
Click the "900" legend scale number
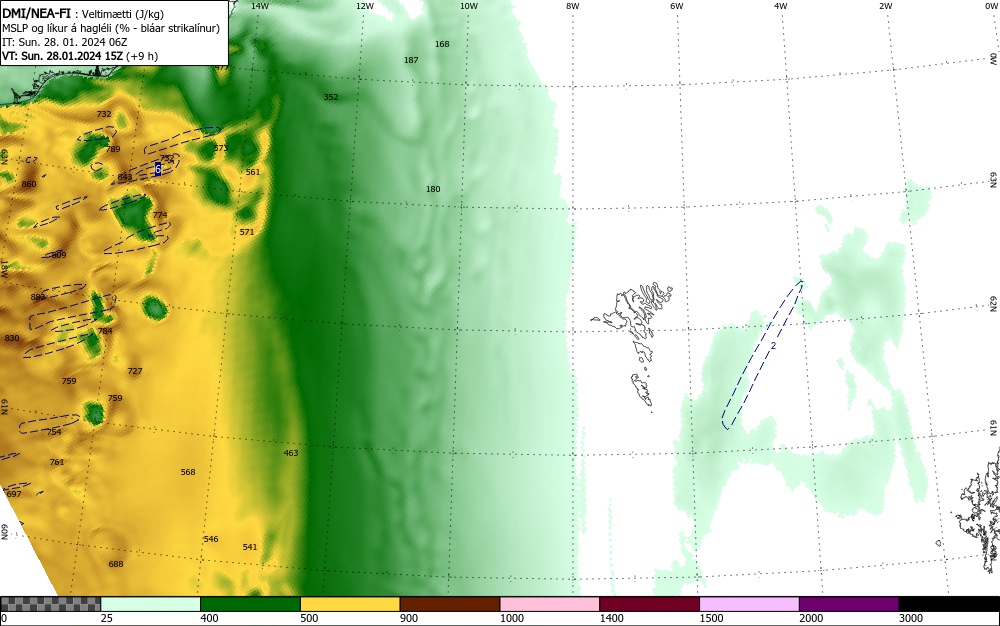pyautogui.click(x=409, y=618)
